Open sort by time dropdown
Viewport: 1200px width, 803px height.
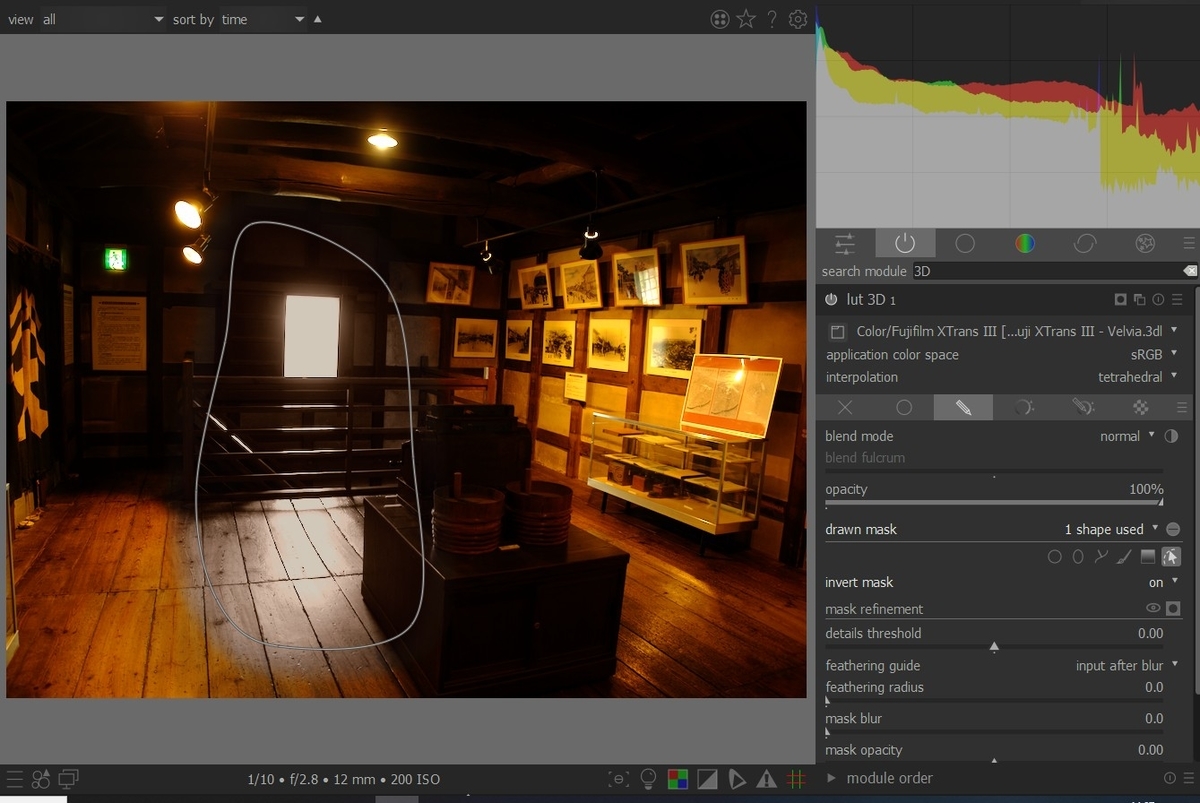coord(264,19)
